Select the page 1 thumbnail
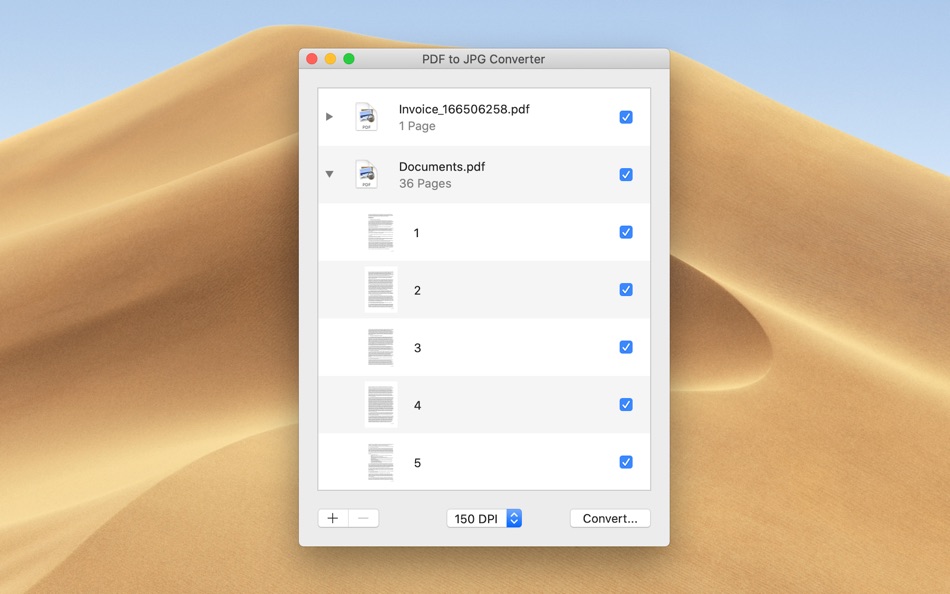Image resolution: width=950 pixels, height=594 pixels. pos(380,232)
